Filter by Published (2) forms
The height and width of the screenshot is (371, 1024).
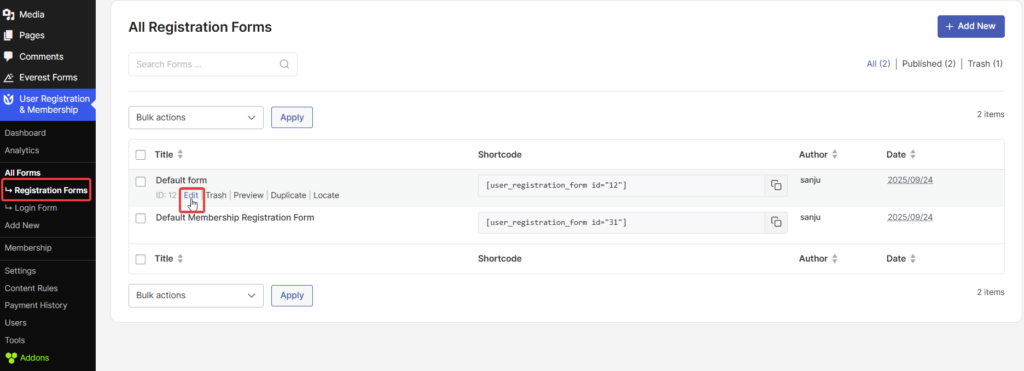tap(929, 64)
